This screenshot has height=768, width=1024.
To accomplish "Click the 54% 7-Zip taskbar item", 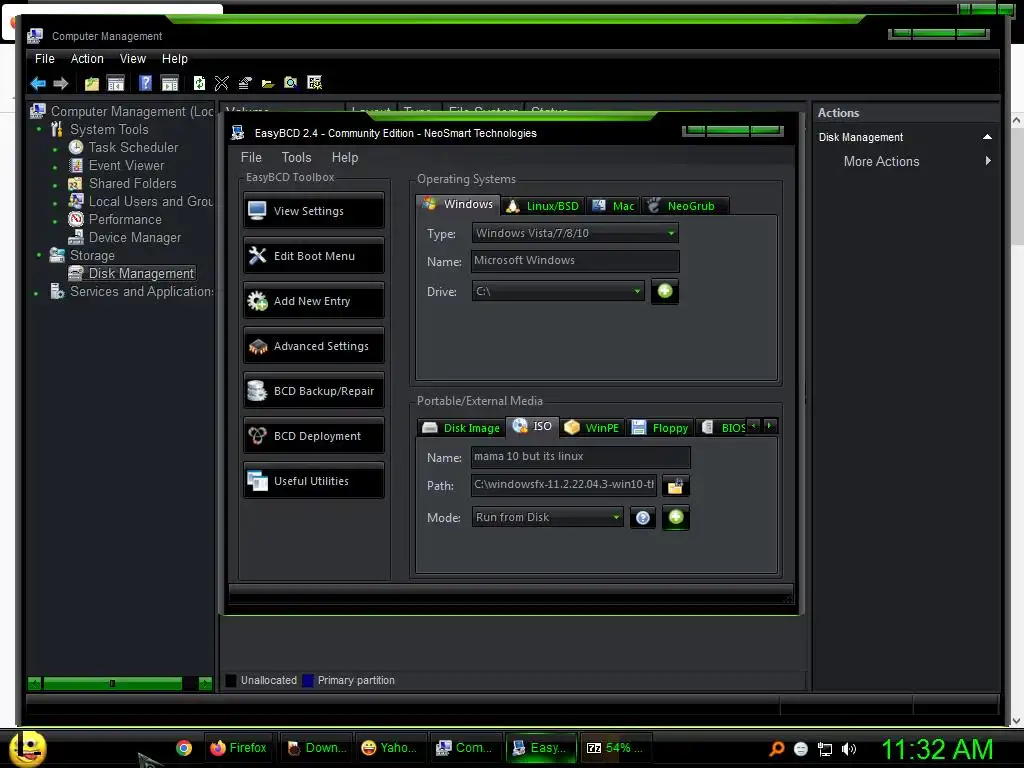I will pos(615,748).
